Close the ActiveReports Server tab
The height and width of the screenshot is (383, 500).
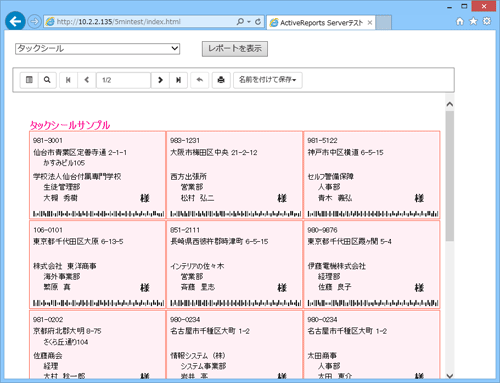pyautogui.click(x=370, y=23)
